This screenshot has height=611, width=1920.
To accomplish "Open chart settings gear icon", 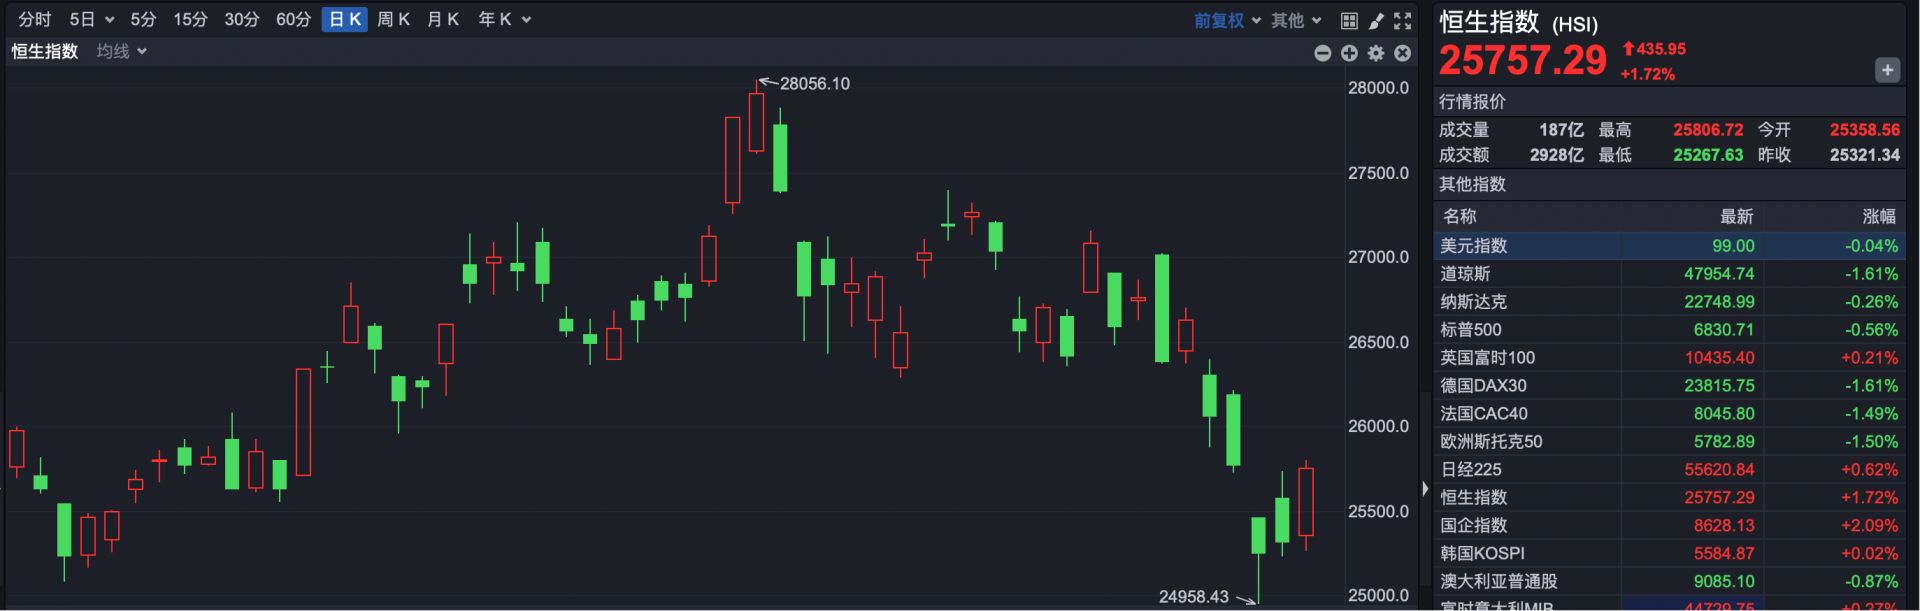I will click(x=1376, y=53).
